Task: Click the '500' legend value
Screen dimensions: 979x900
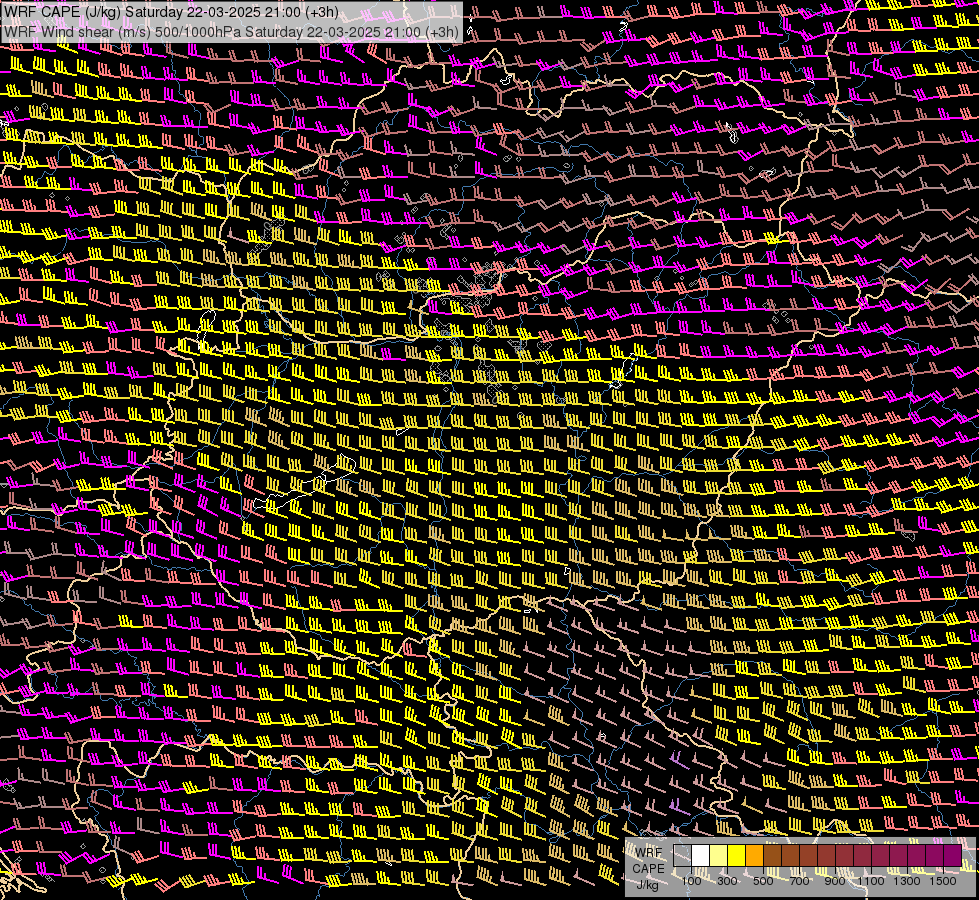Action: click(x=763, y=881)
